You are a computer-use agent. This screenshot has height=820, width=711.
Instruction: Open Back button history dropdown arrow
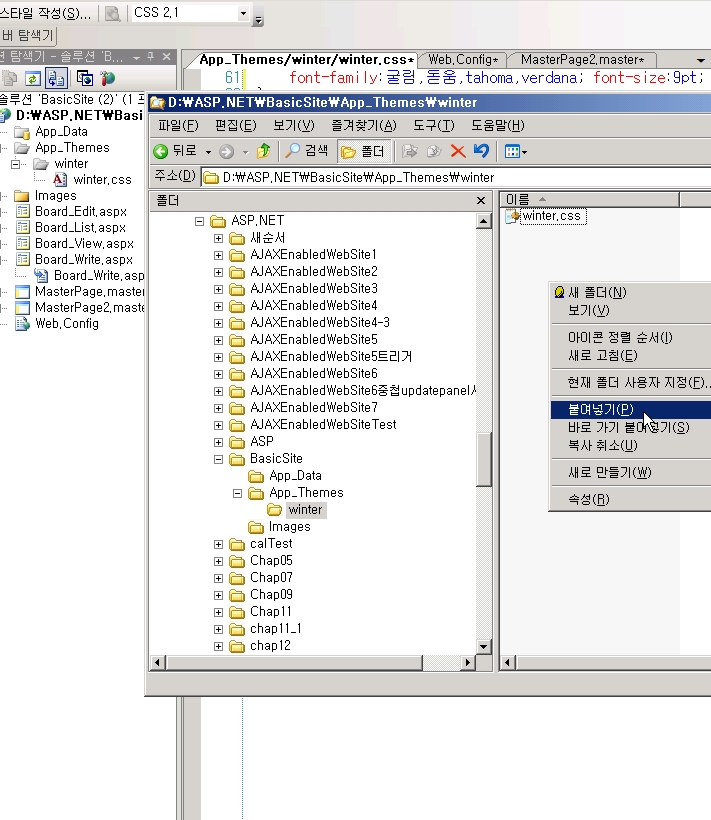[x=208, y=152]
